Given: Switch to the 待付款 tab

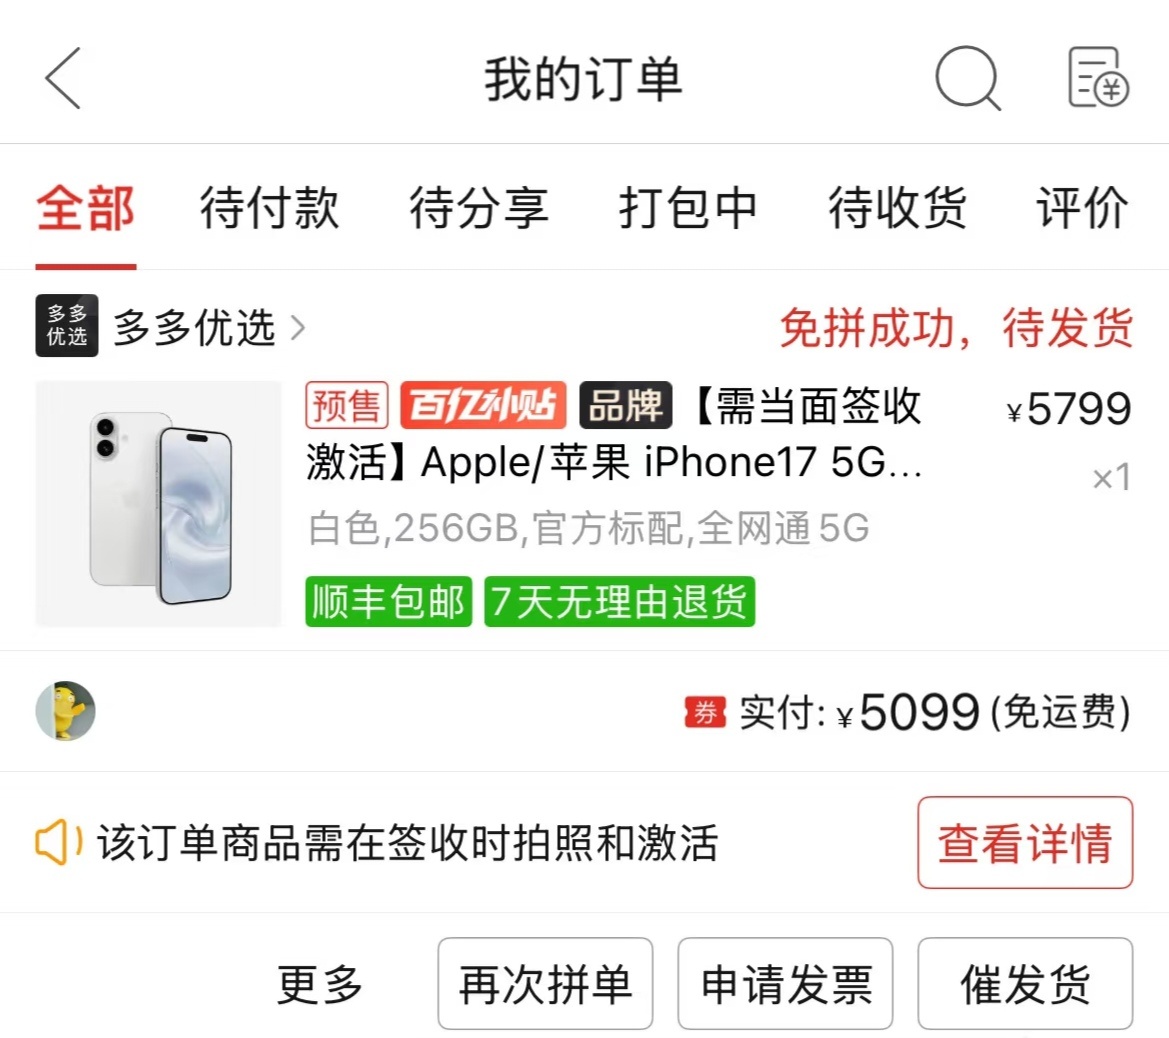Looking at the screenshot, I should click(269, 208).
